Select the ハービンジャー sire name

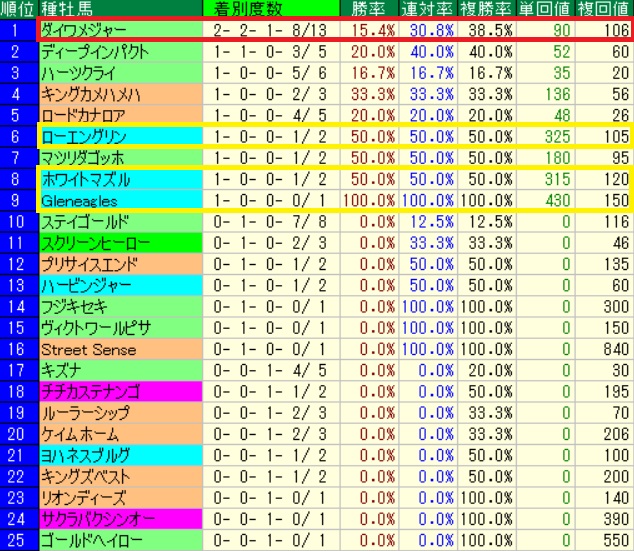click(86, 285)
